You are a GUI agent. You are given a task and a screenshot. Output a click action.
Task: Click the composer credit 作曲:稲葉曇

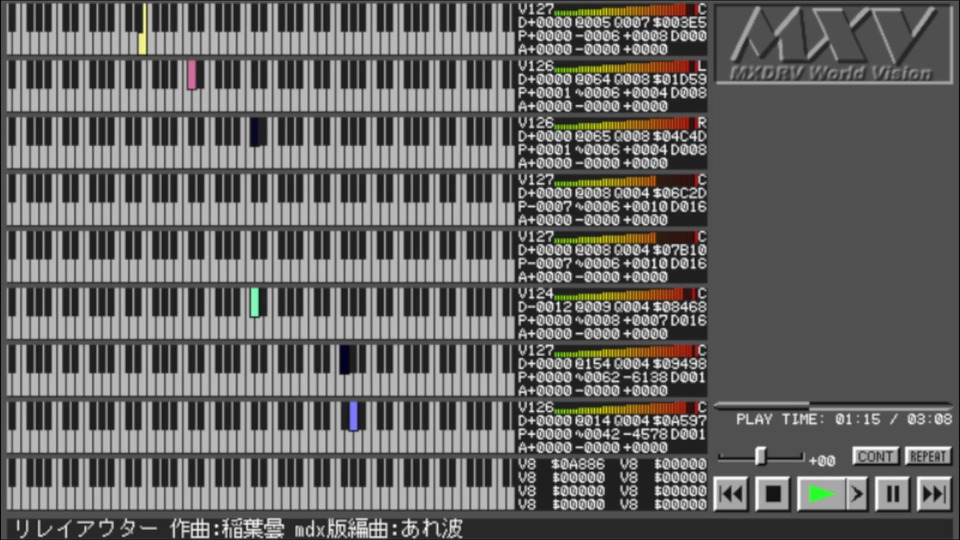pos(227,528)
